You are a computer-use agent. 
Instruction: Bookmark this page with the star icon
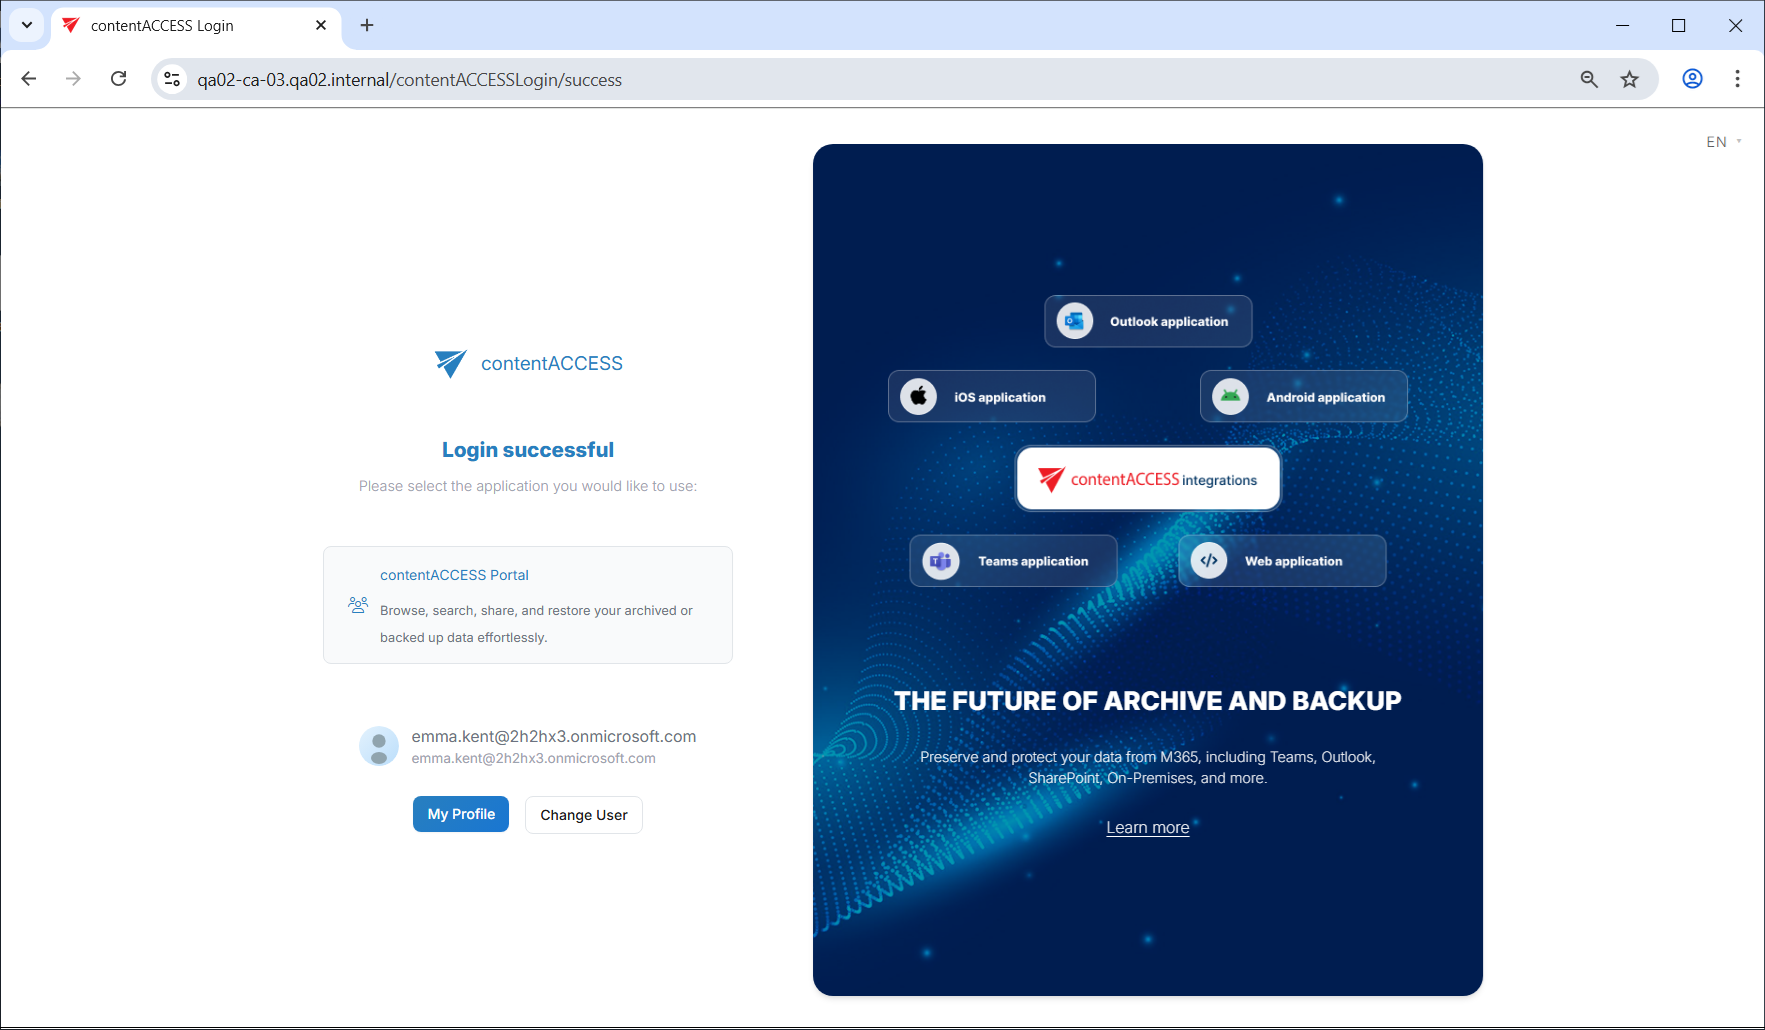click(1630, 79)
